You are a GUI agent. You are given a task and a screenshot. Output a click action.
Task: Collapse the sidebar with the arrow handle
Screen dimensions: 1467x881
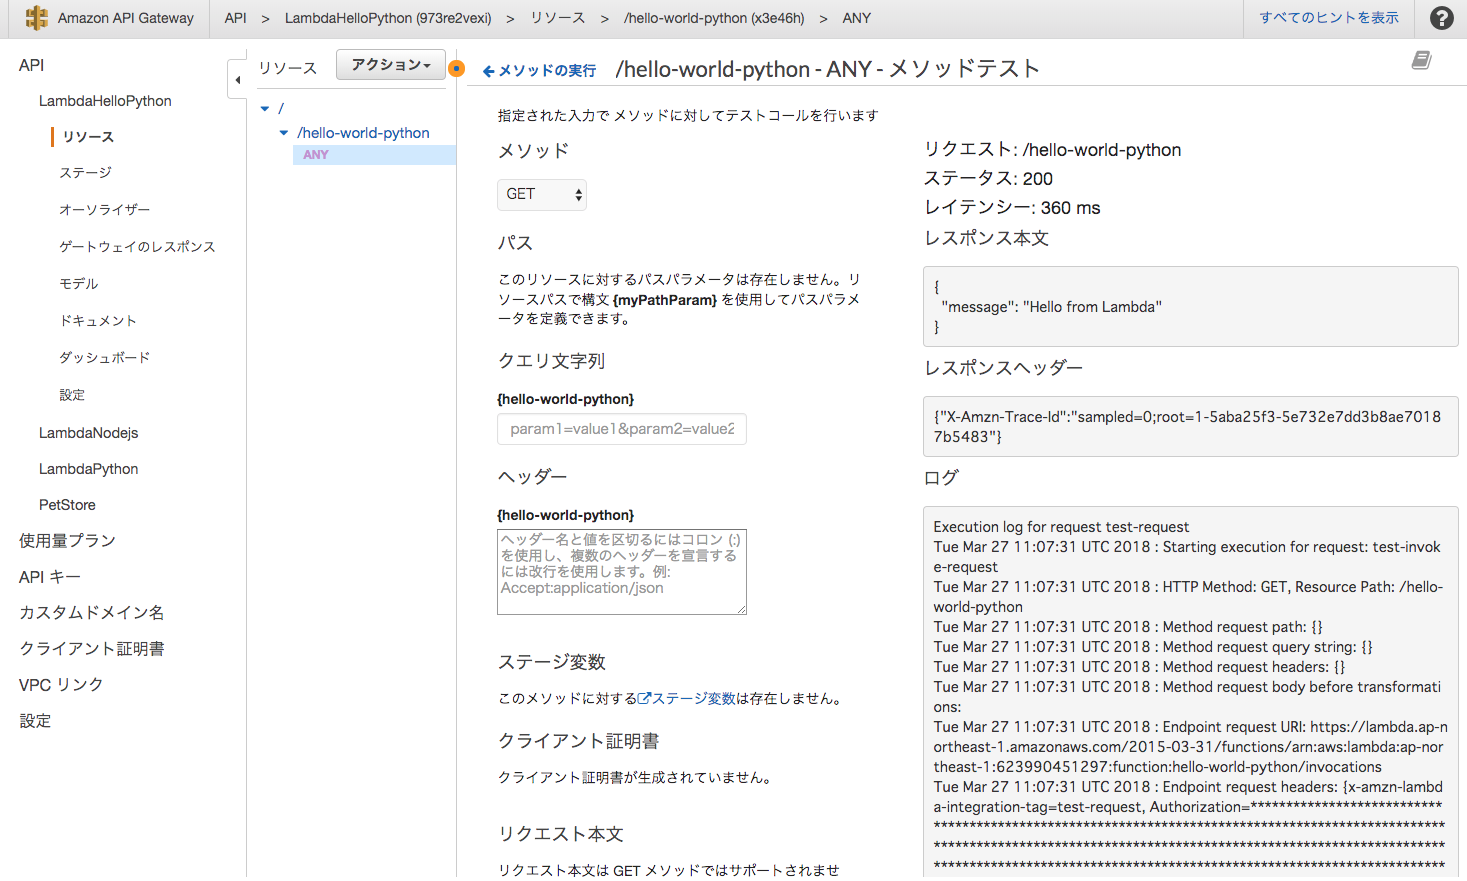[x=237, y=79]
